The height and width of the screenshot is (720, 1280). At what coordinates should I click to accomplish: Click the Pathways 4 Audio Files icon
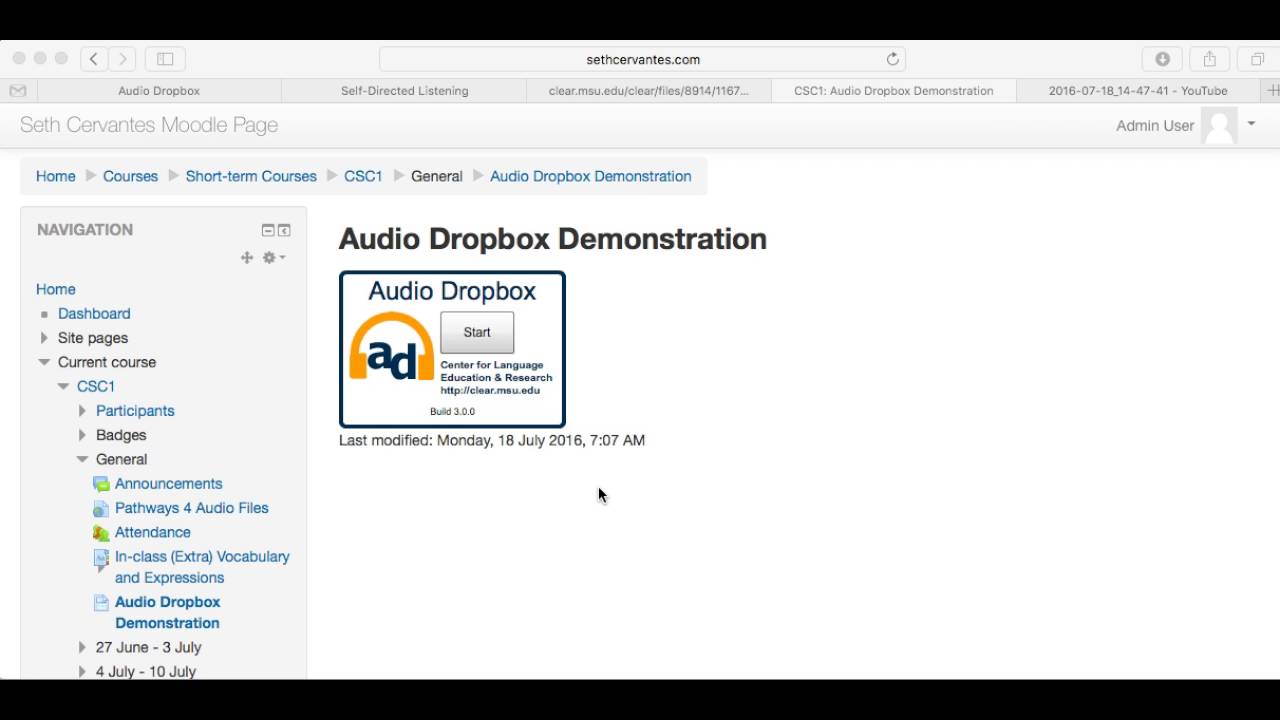coord(101,508)
